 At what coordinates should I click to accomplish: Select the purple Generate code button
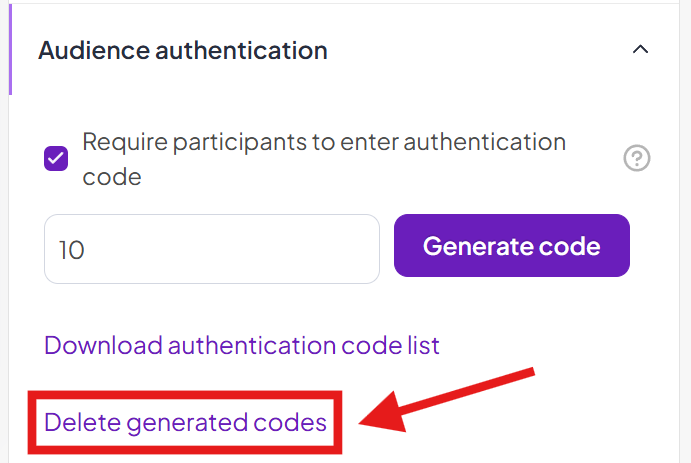tap(512, 246)
